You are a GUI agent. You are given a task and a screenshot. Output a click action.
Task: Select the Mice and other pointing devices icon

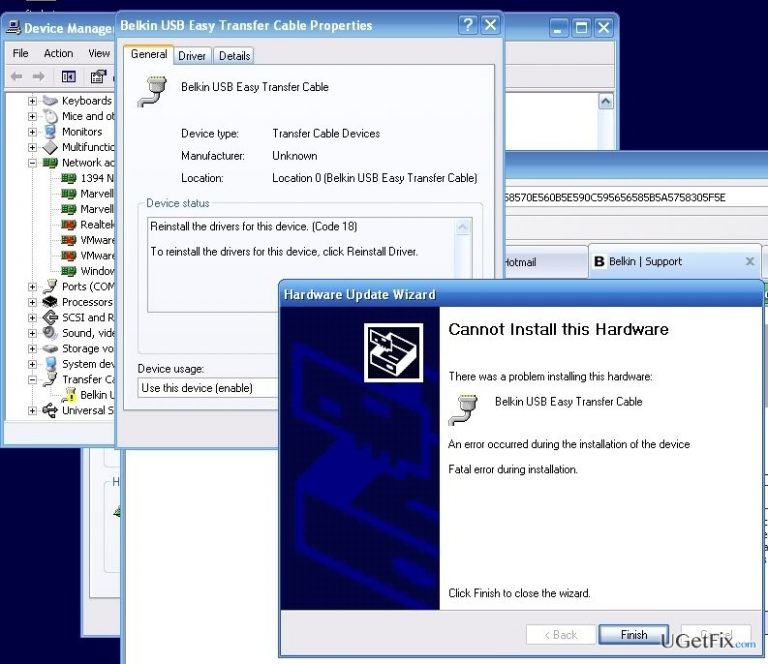tap(50, 117)
